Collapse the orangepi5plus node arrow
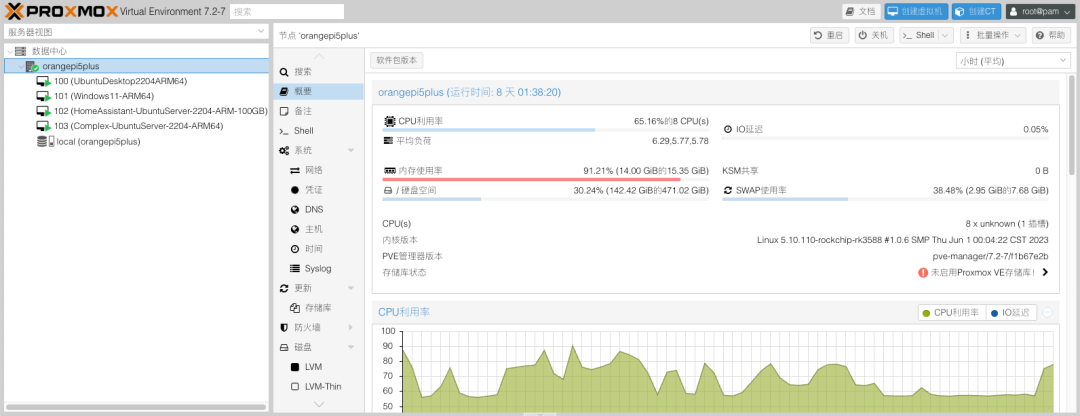Screen dimensions: 1080x416 [x=20, y=67]
